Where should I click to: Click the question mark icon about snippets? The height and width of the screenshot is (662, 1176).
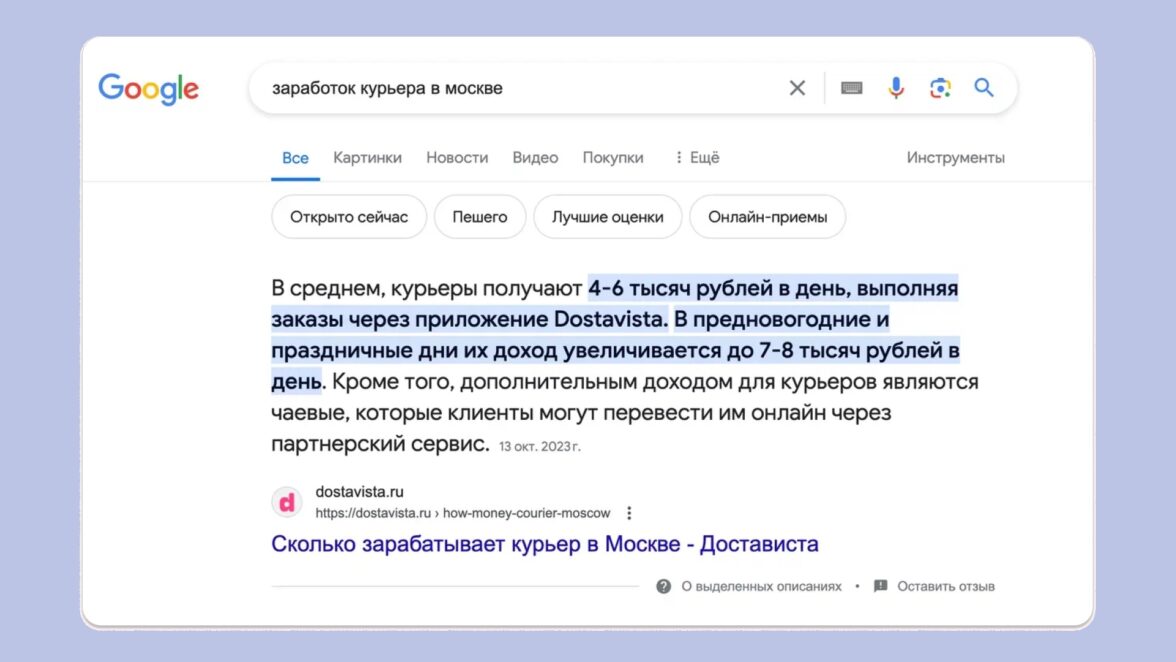point(663,586)
